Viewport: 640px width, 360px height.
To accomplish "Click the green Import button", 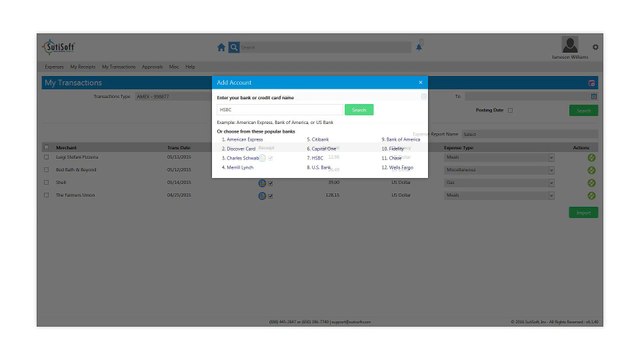I will 583,213.
